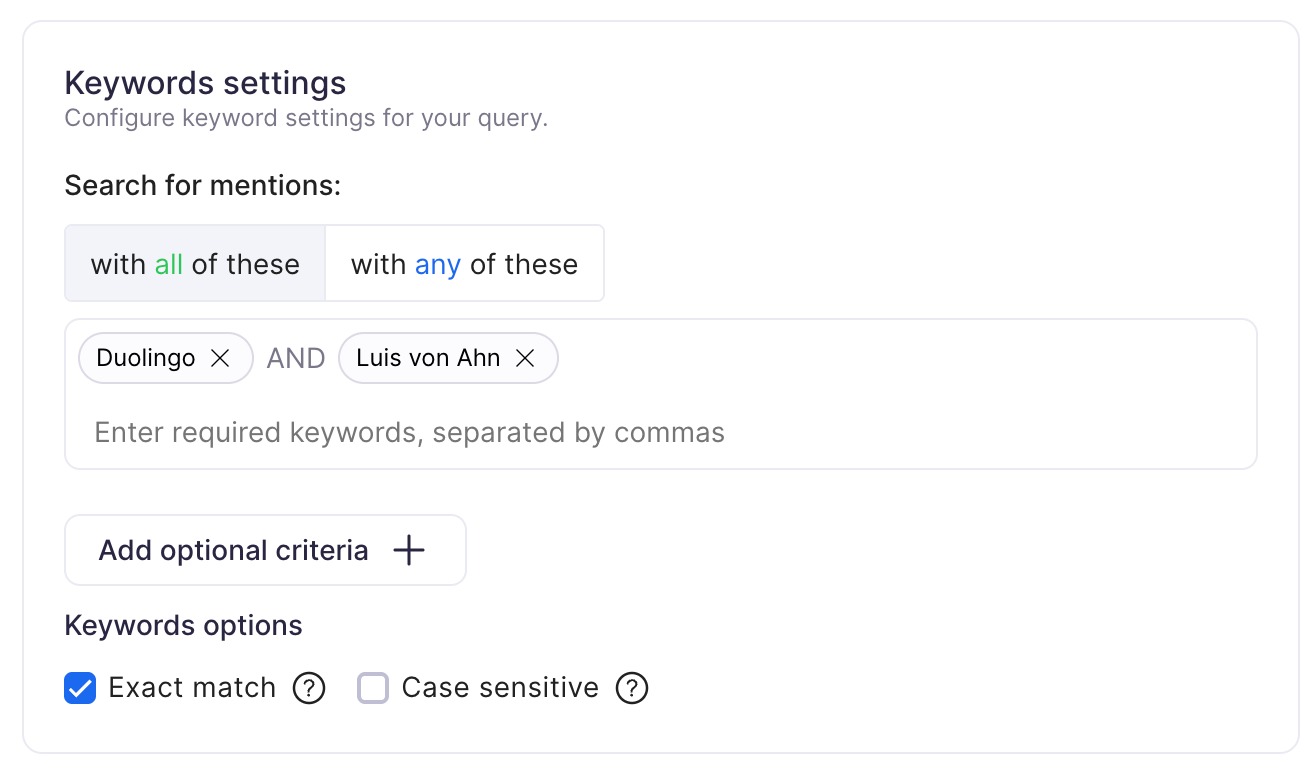Open the Exact match help tooltip
The height and width of the screenshot is (774, 1316).
tap(309, 687)
